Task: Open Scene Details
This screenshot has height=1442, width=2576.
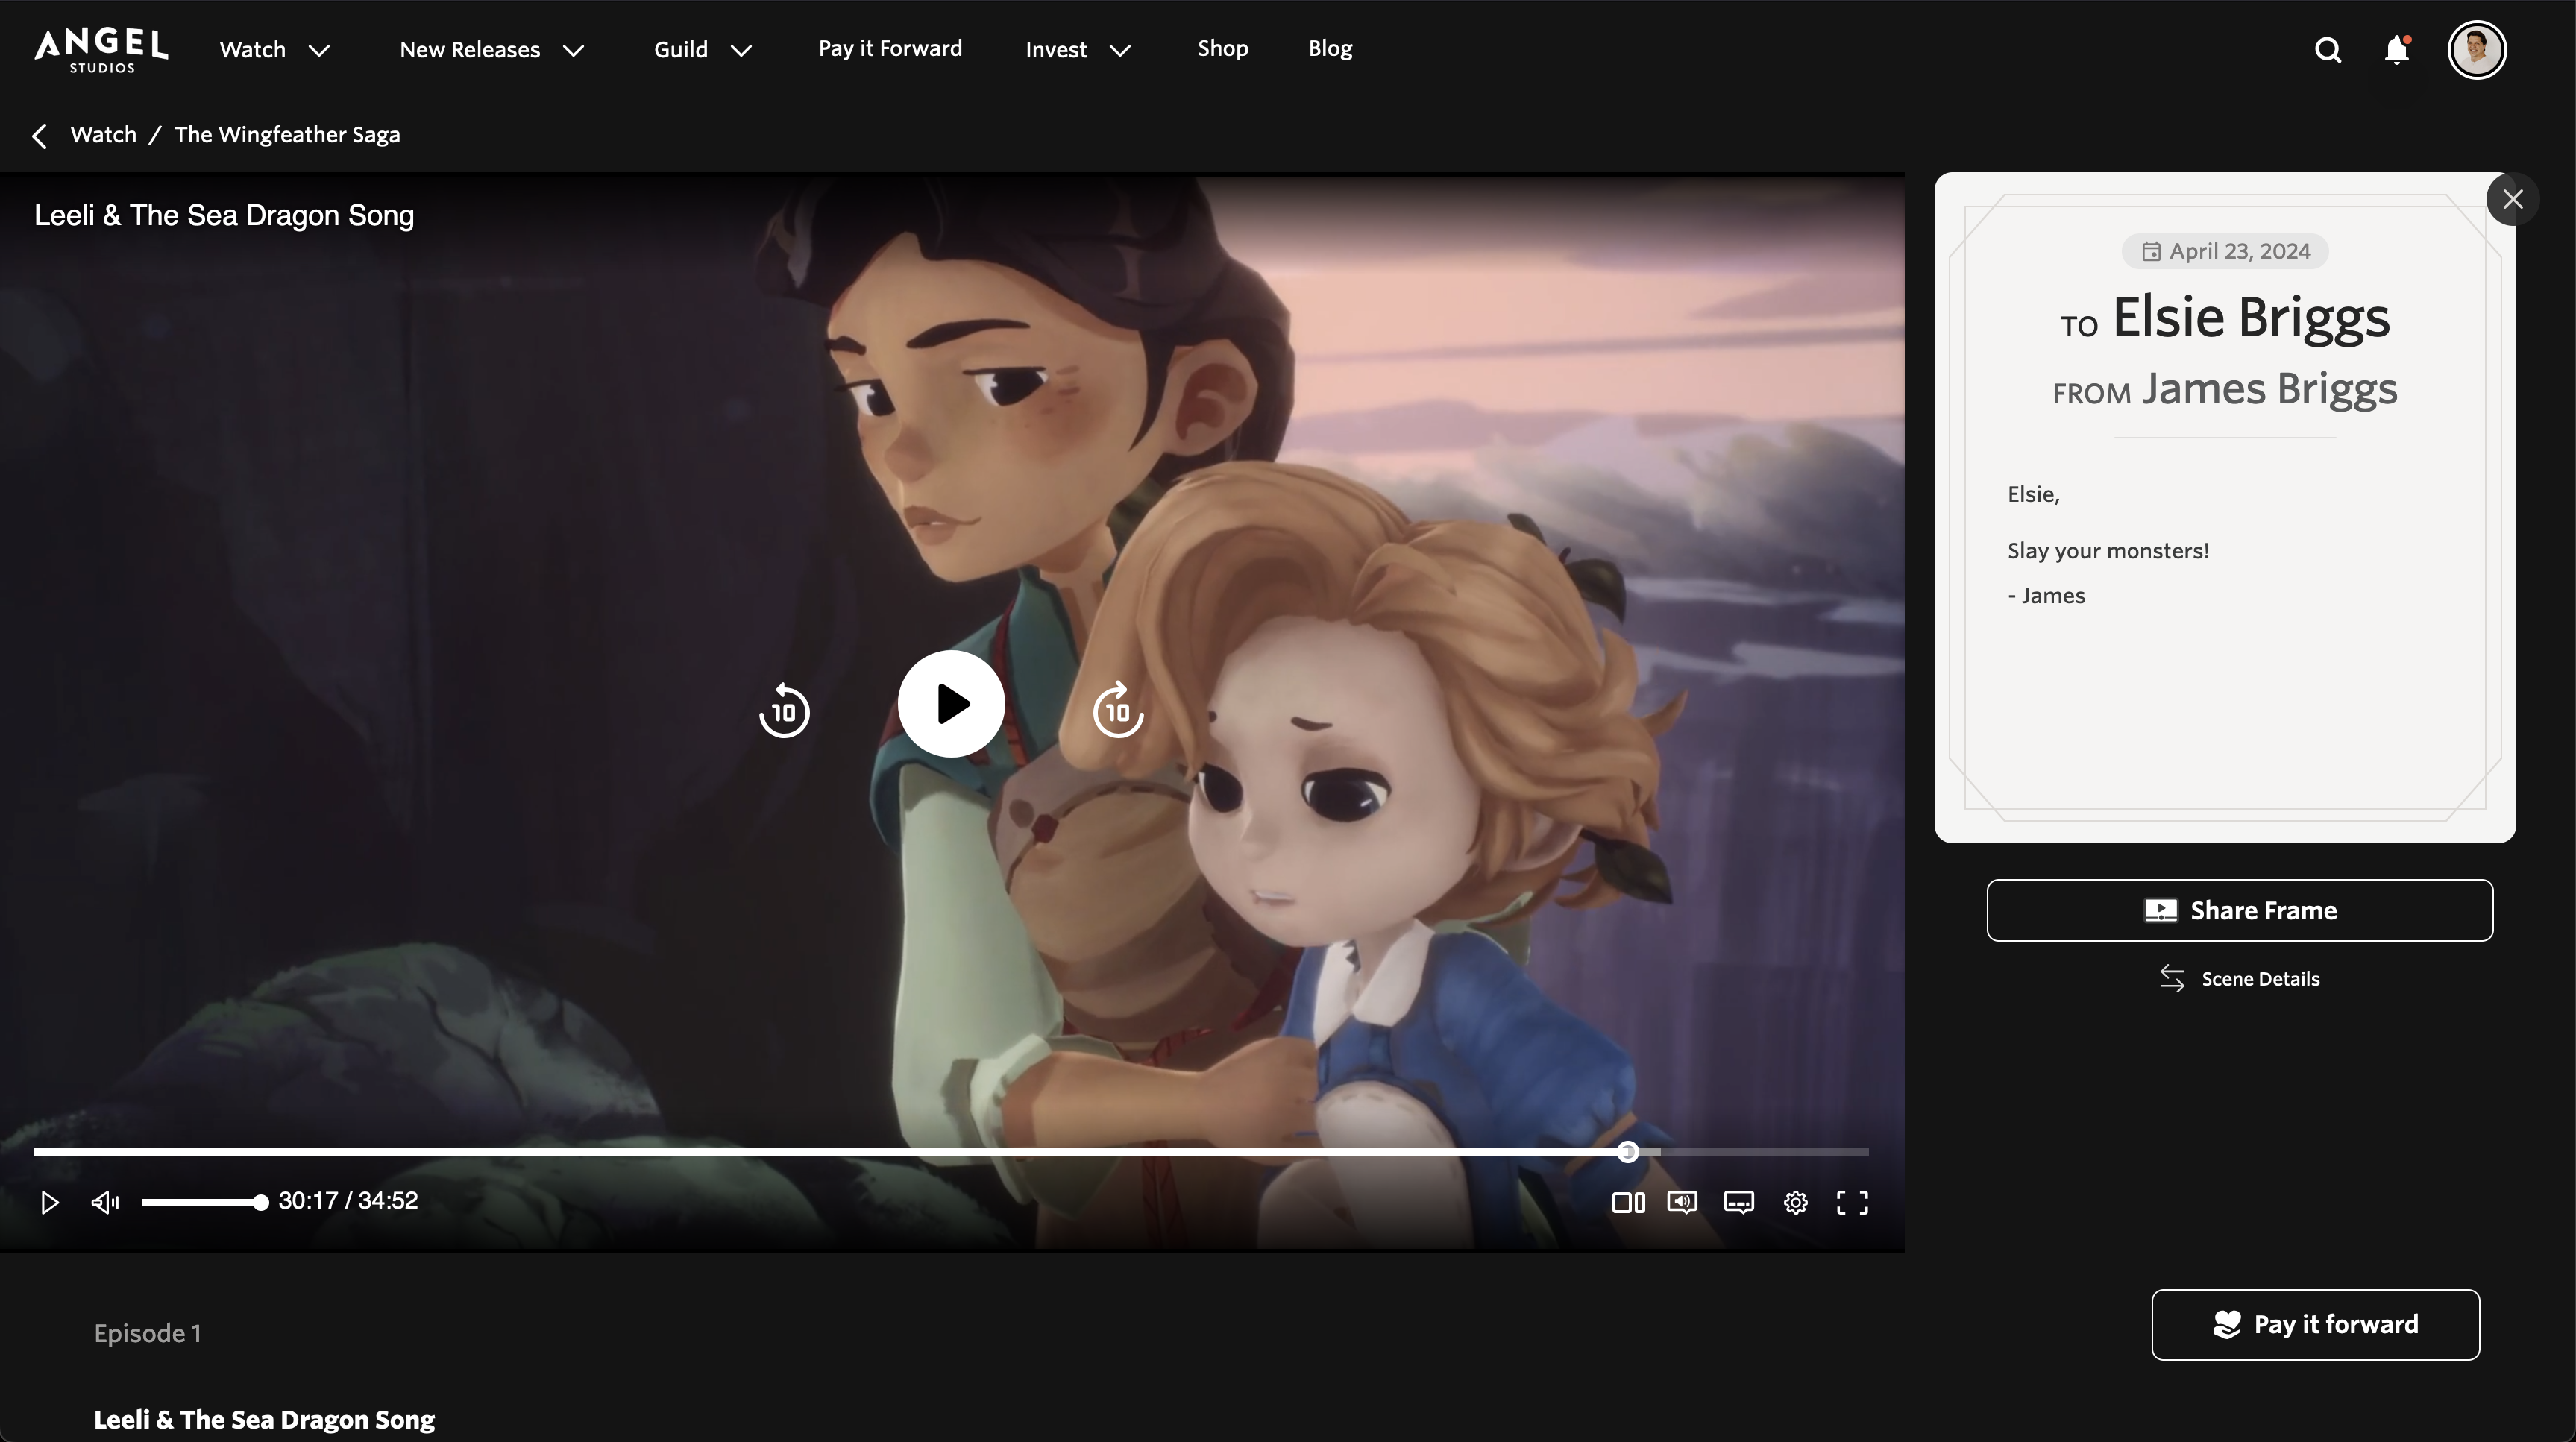Action: click(x=2239, y=978)
